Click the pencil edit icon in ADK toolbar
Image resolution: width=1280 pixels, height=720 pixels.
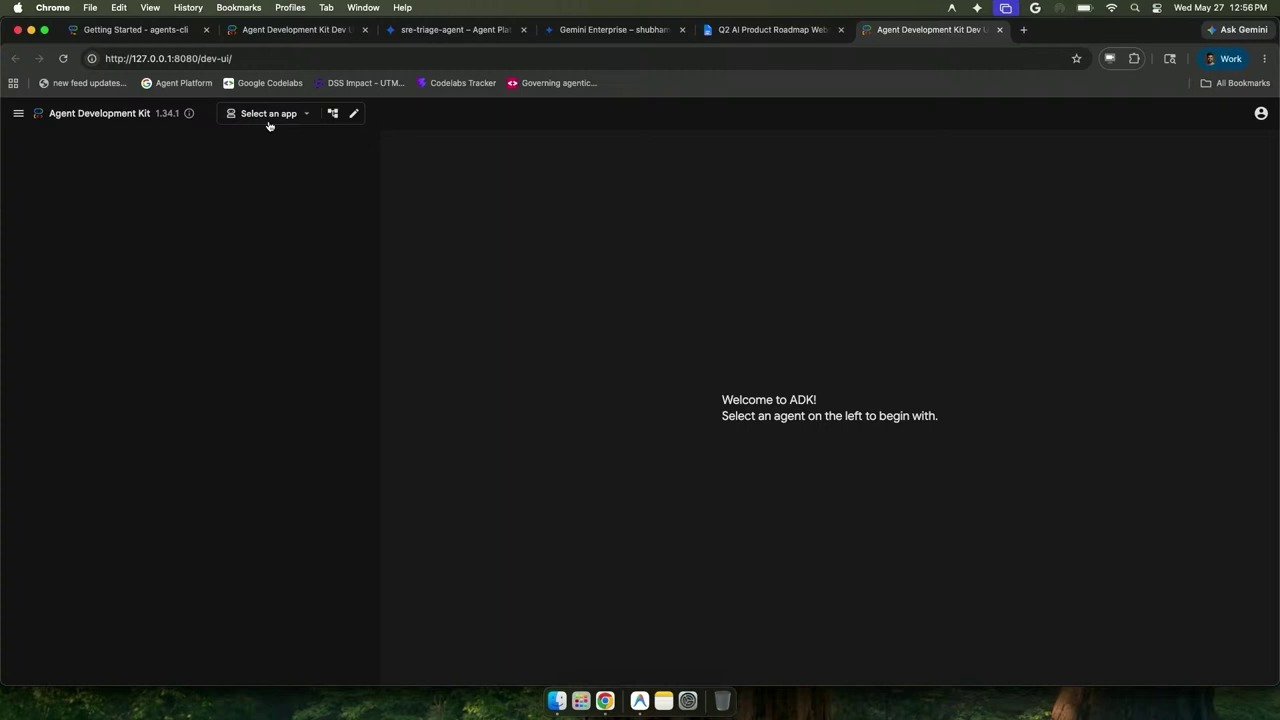click(354, 113)
